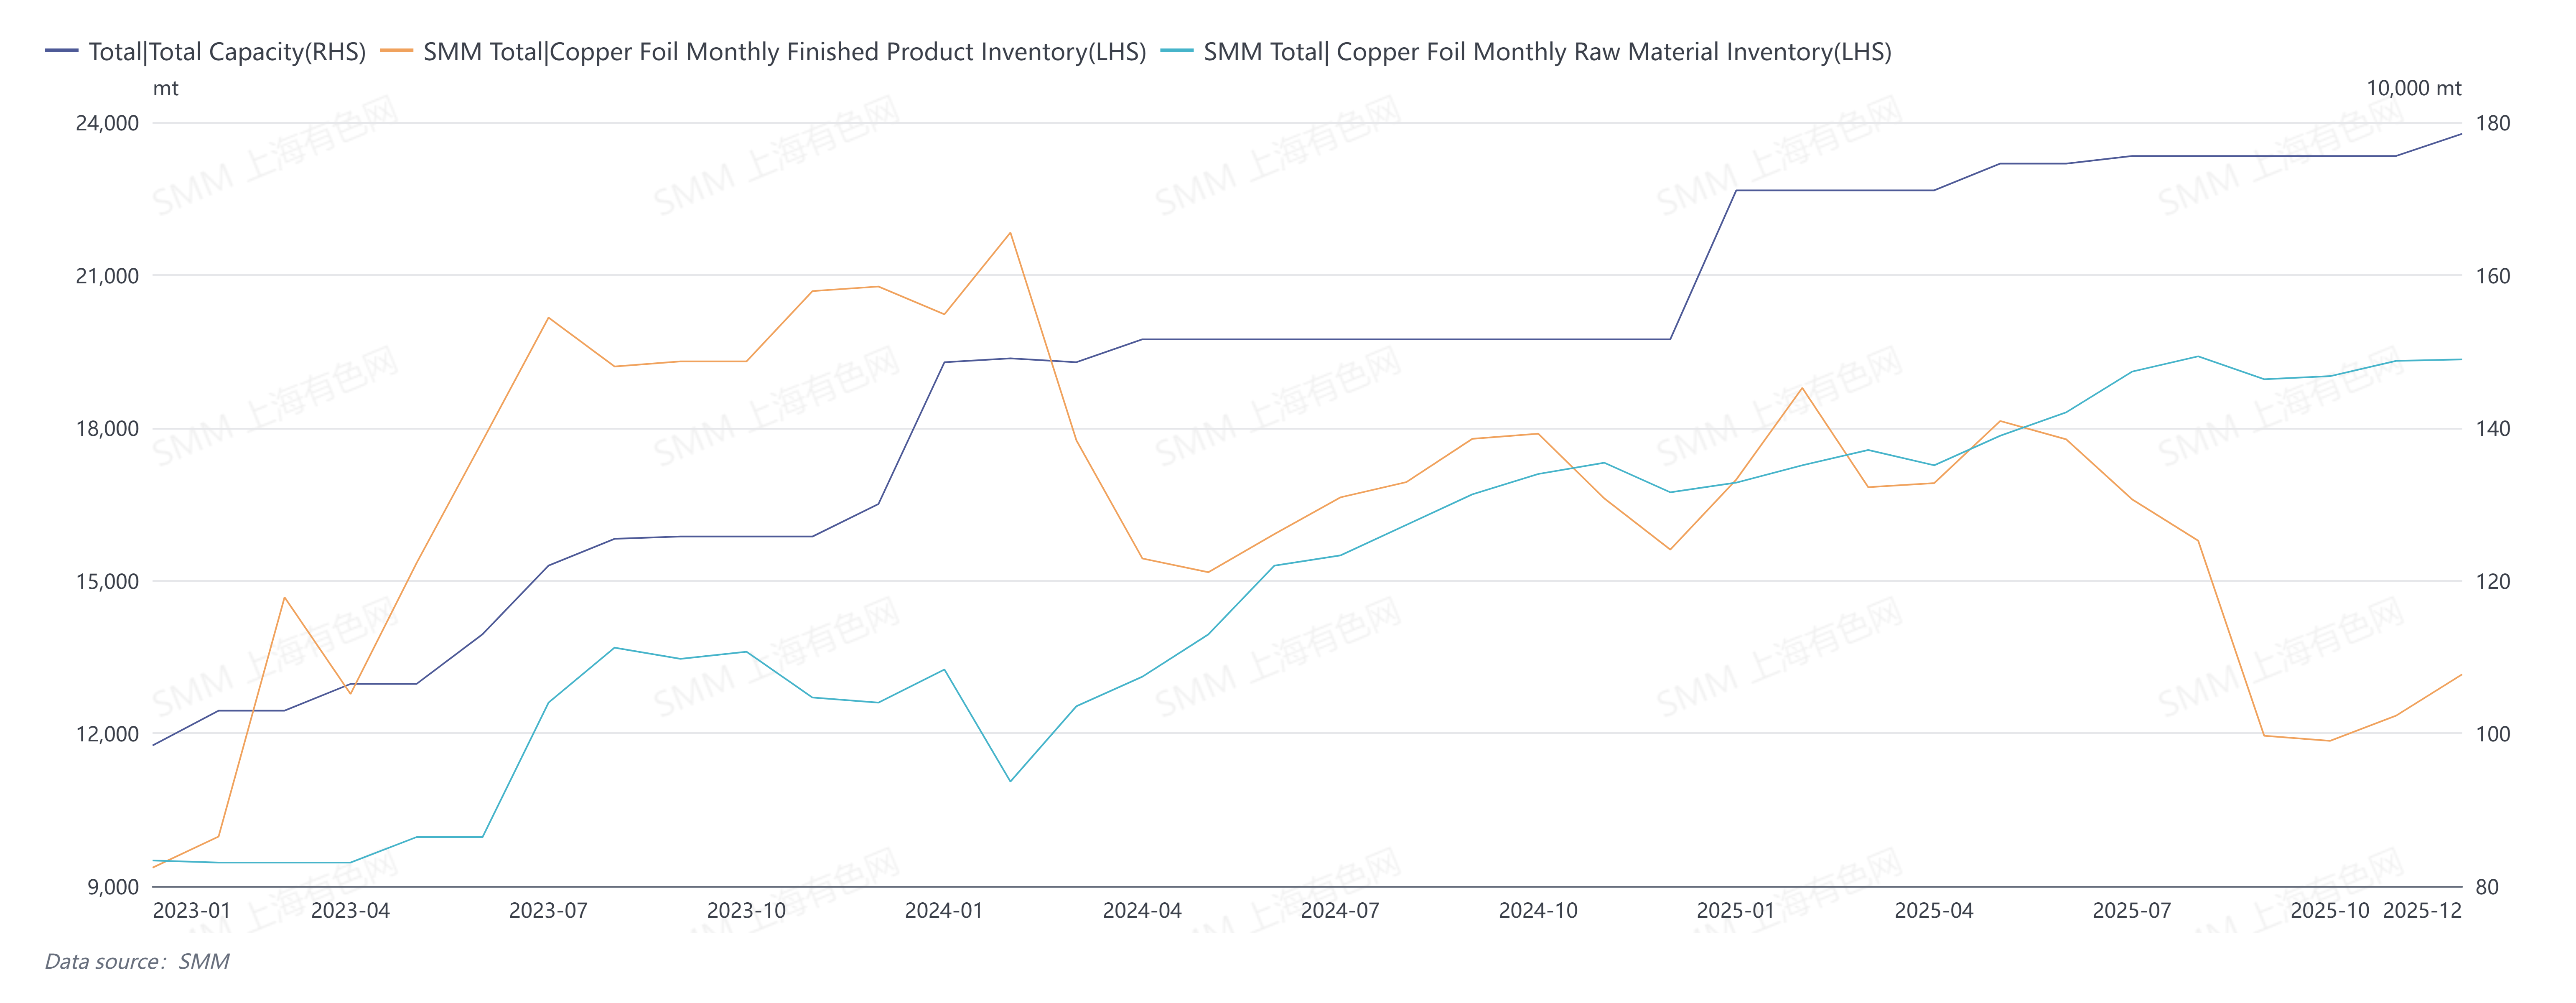
Task: Click the Data source: SMM caption
Action: click(x=137, y=961)
